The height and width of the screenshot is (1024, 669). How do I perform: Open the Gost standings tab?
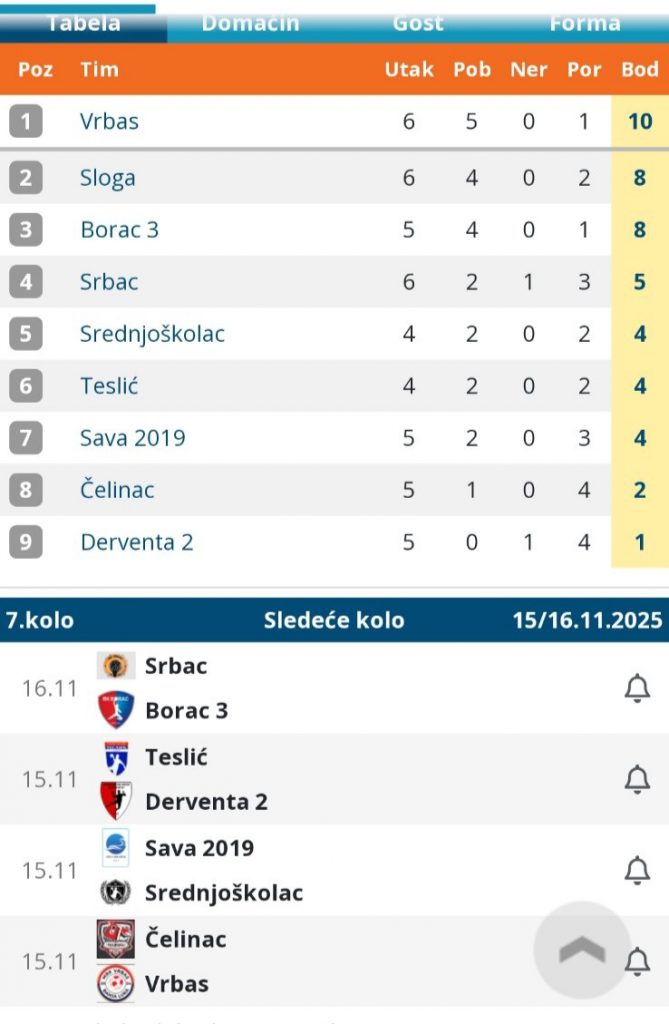tap(417, 22)
